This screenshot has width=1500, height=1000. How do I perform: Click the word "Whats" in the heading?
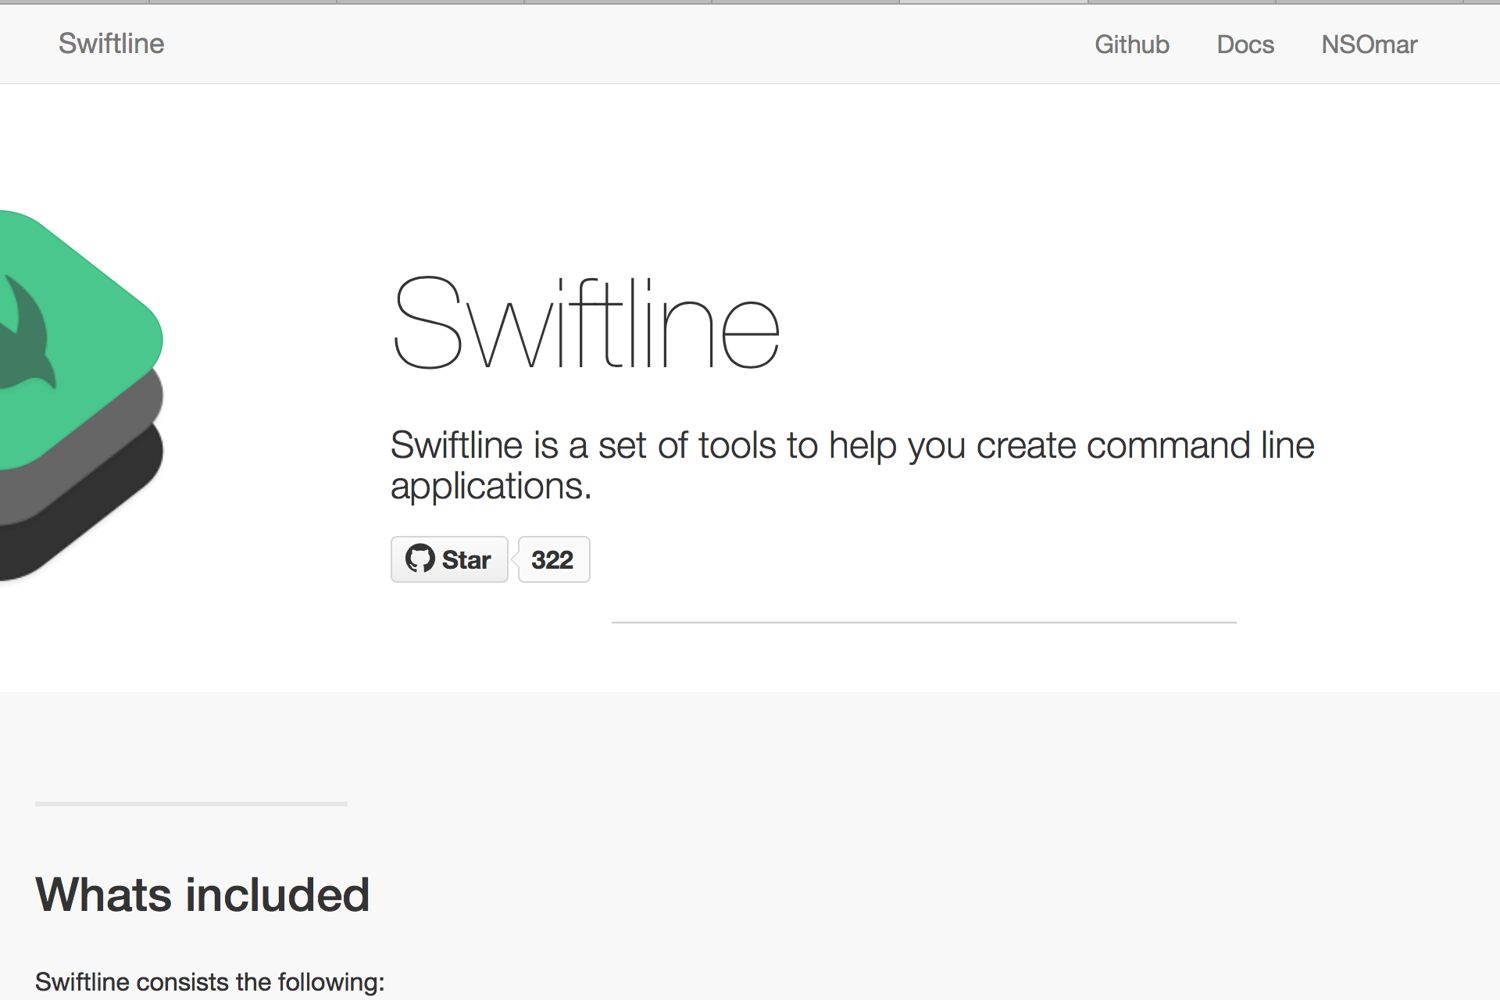click(x=102, y=894)
